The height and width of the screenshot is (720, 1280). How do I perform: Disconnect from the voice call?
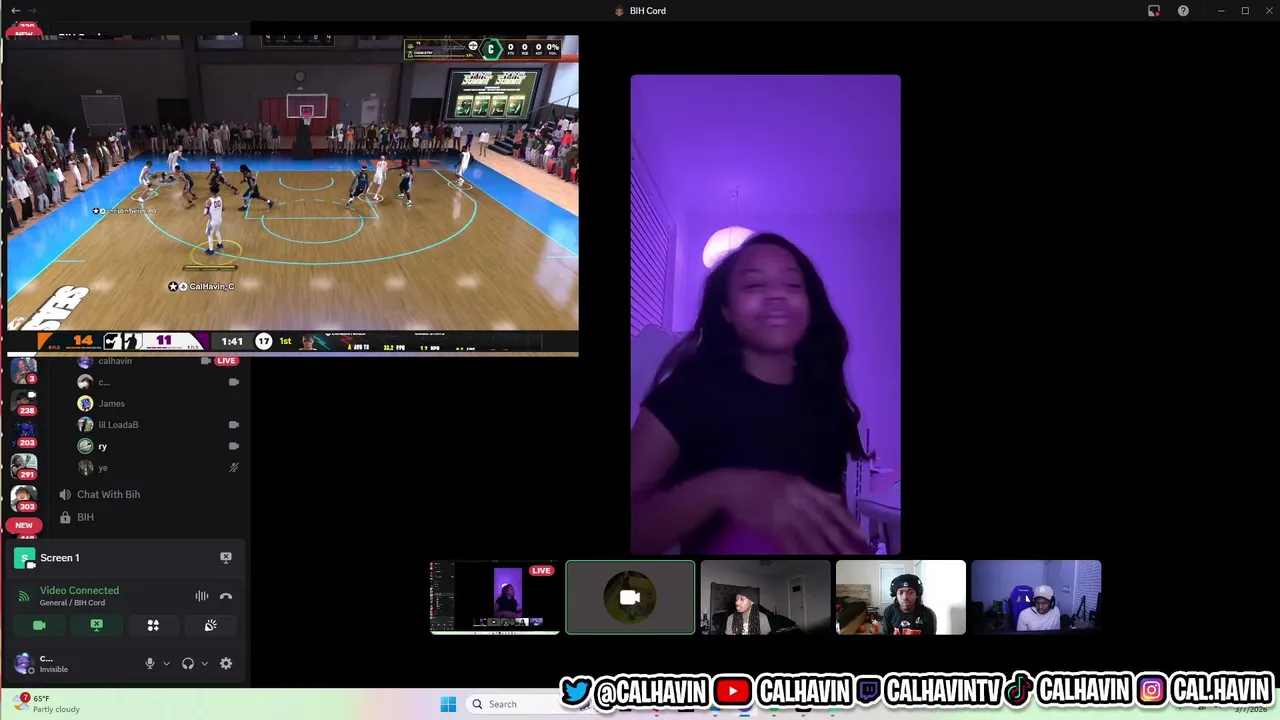[226, 596]
